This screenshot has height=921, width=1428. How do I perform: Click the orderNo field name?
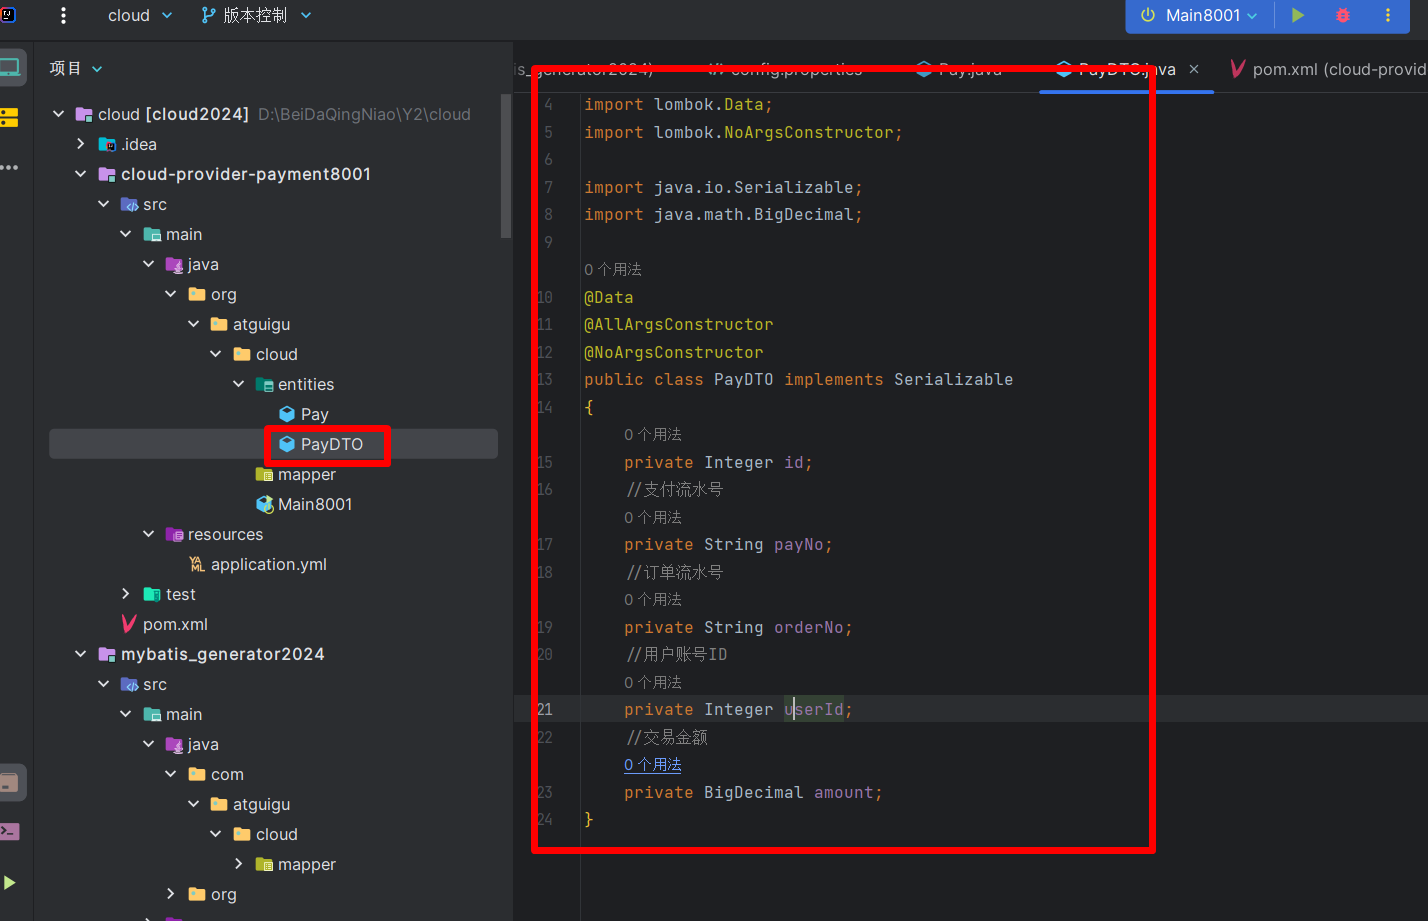coord(809,628)
